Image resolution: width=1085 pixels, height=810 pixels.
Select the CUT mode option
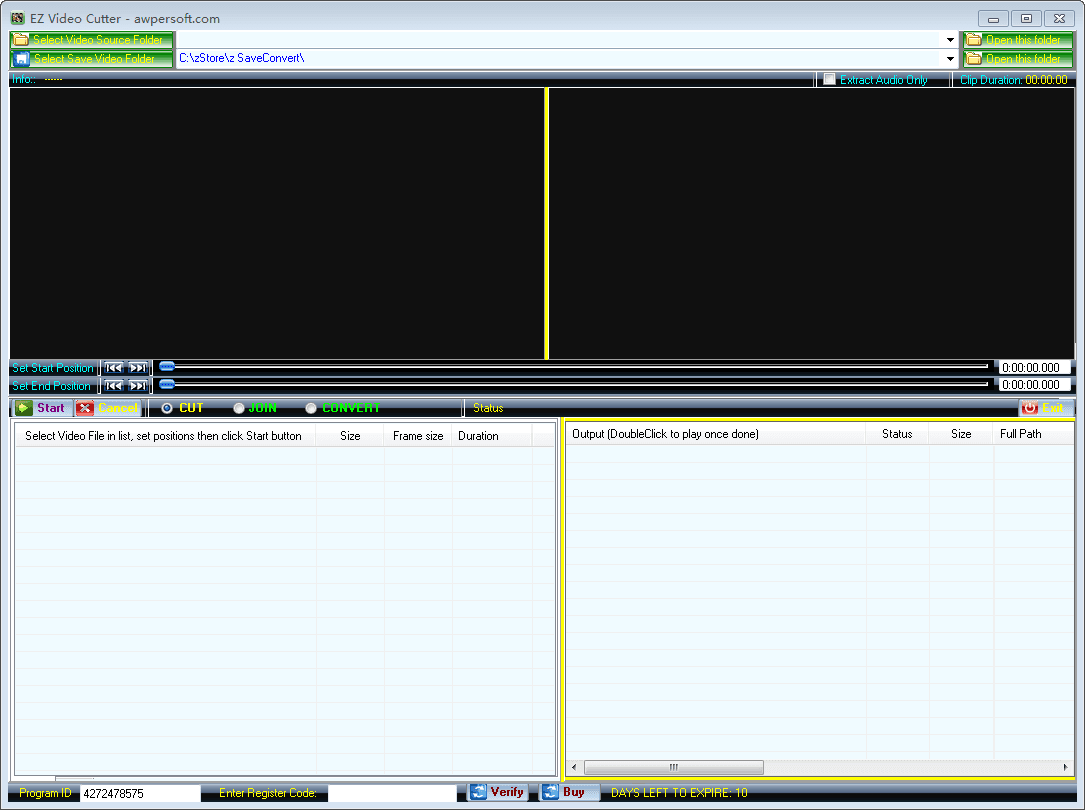coord(166,408)
